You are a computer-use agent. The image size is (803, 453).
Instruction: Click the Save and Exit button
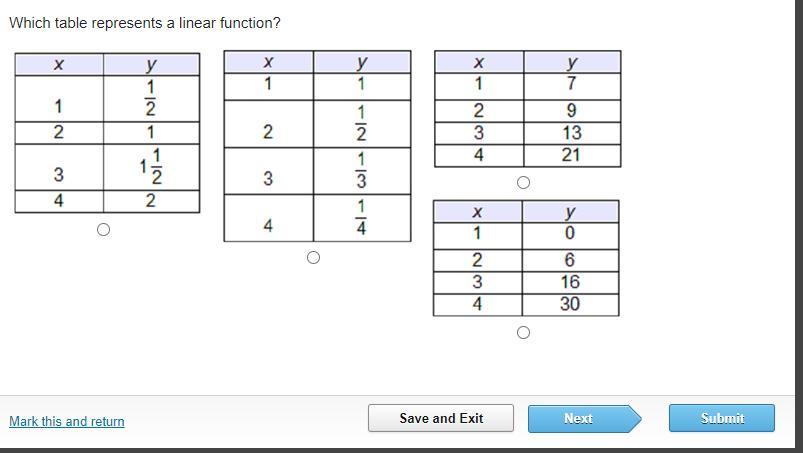pos(441,418)
